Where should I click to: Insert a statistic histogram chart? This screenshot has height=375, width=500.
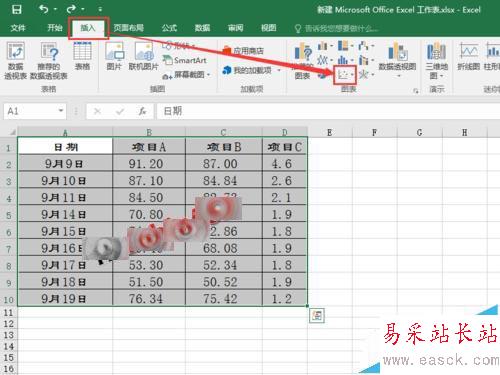point(345,60)
